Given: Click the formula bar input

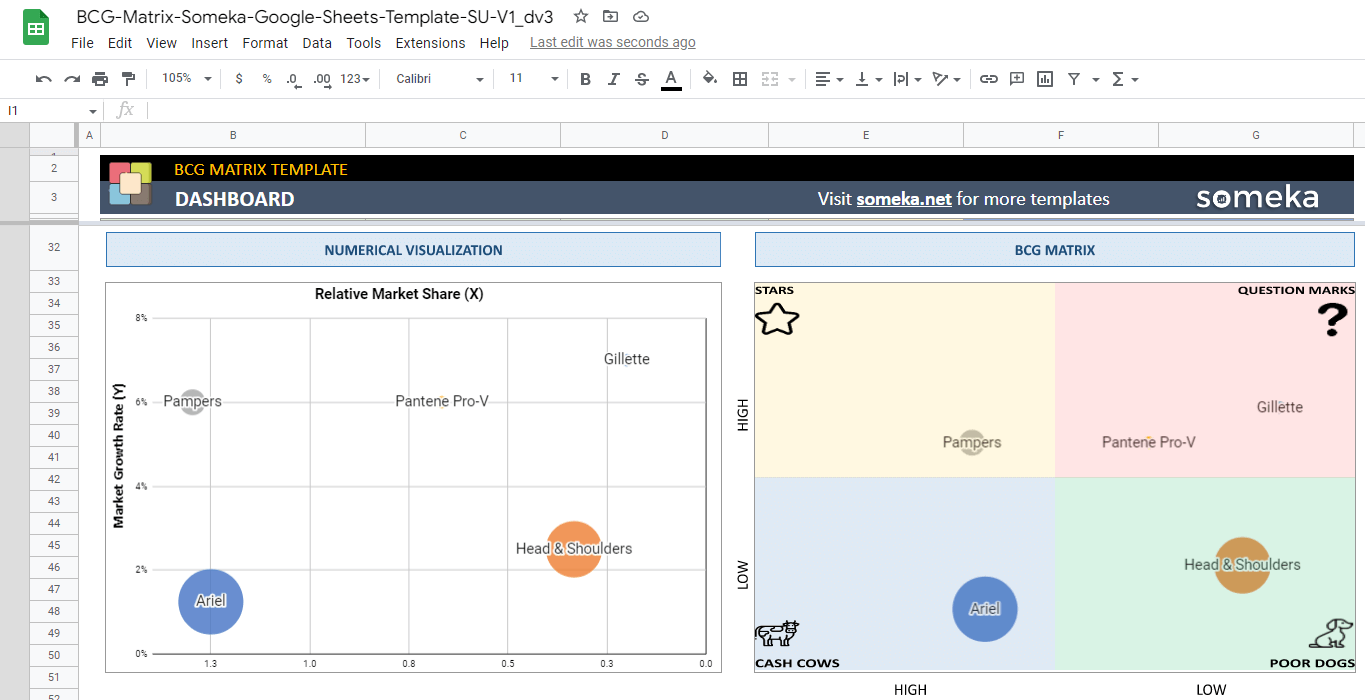Looking at the screenshot, I should click(755, 110).
